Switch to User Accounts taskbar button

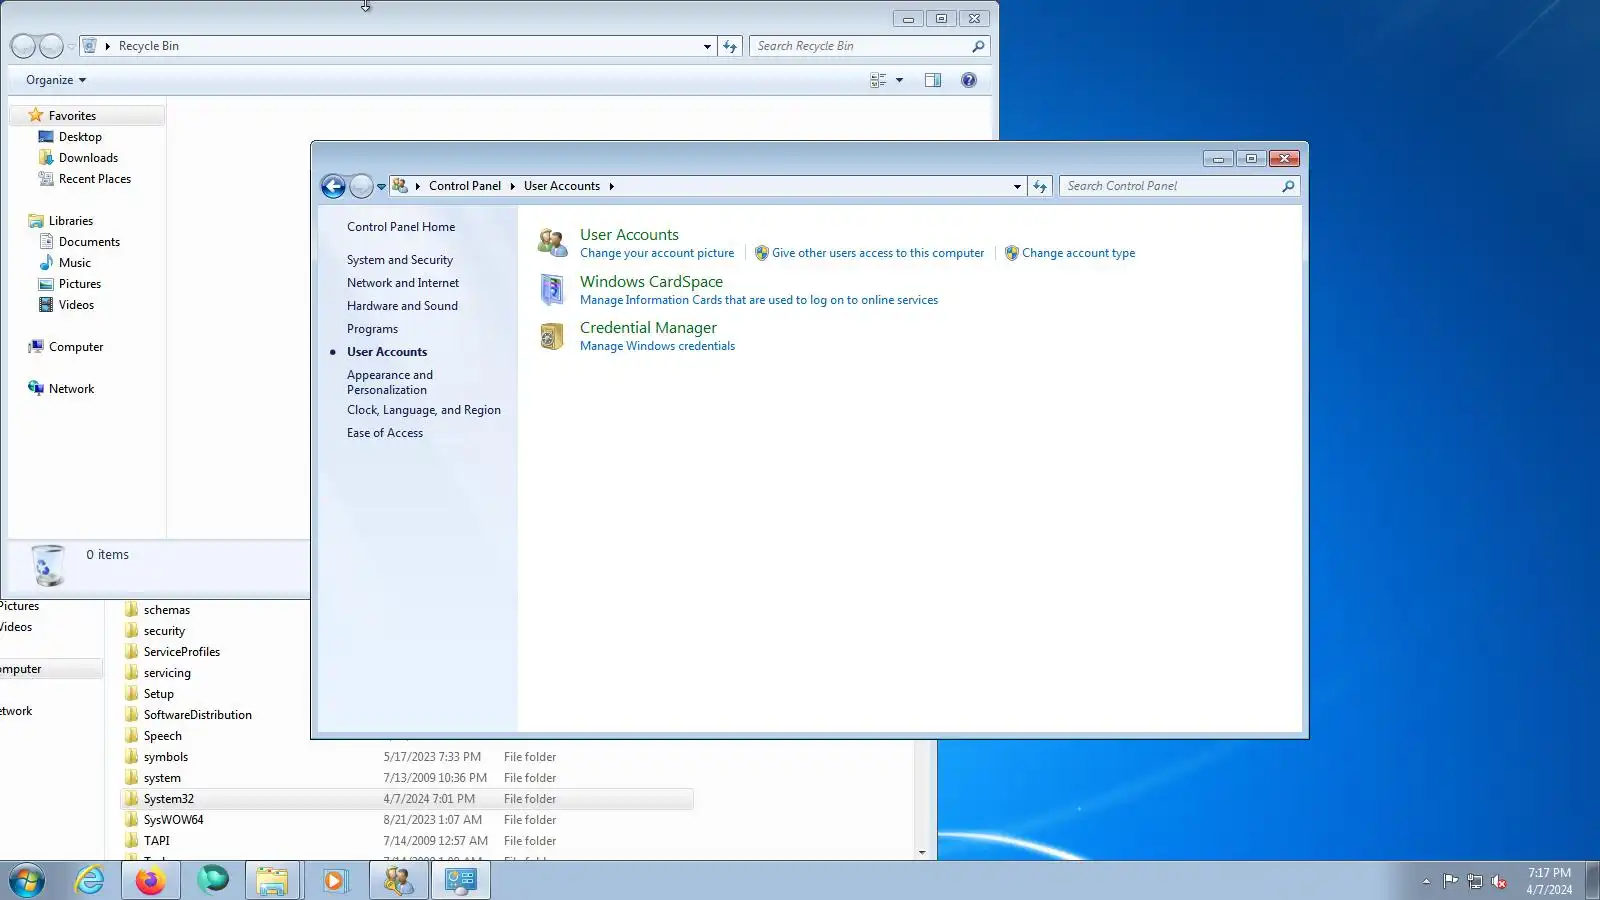399,880
